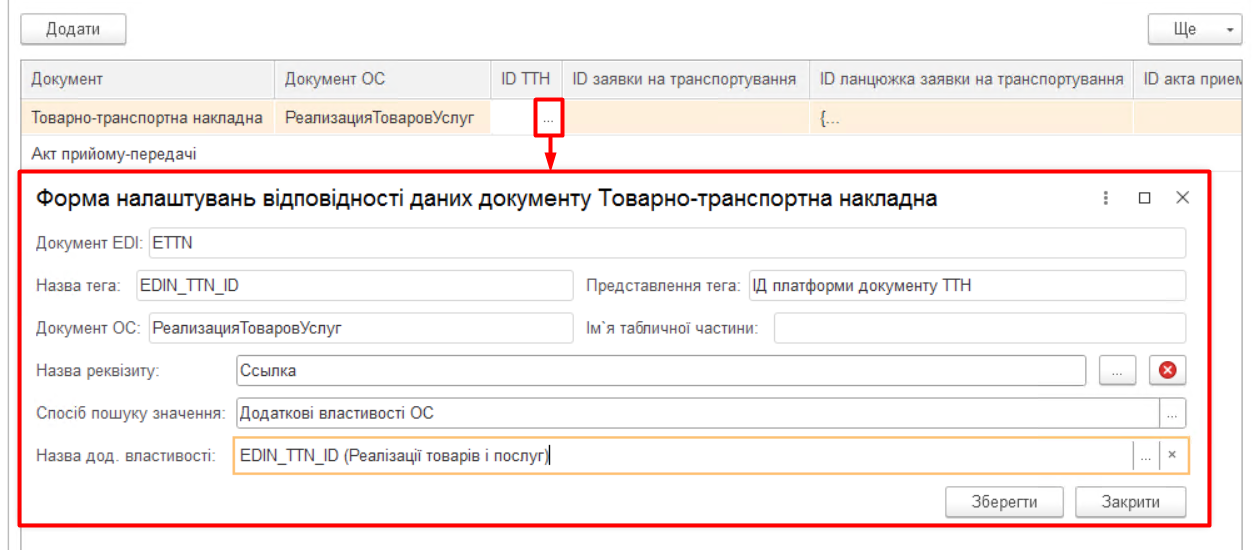Click the Документ ОС column header

click(335, 79)
